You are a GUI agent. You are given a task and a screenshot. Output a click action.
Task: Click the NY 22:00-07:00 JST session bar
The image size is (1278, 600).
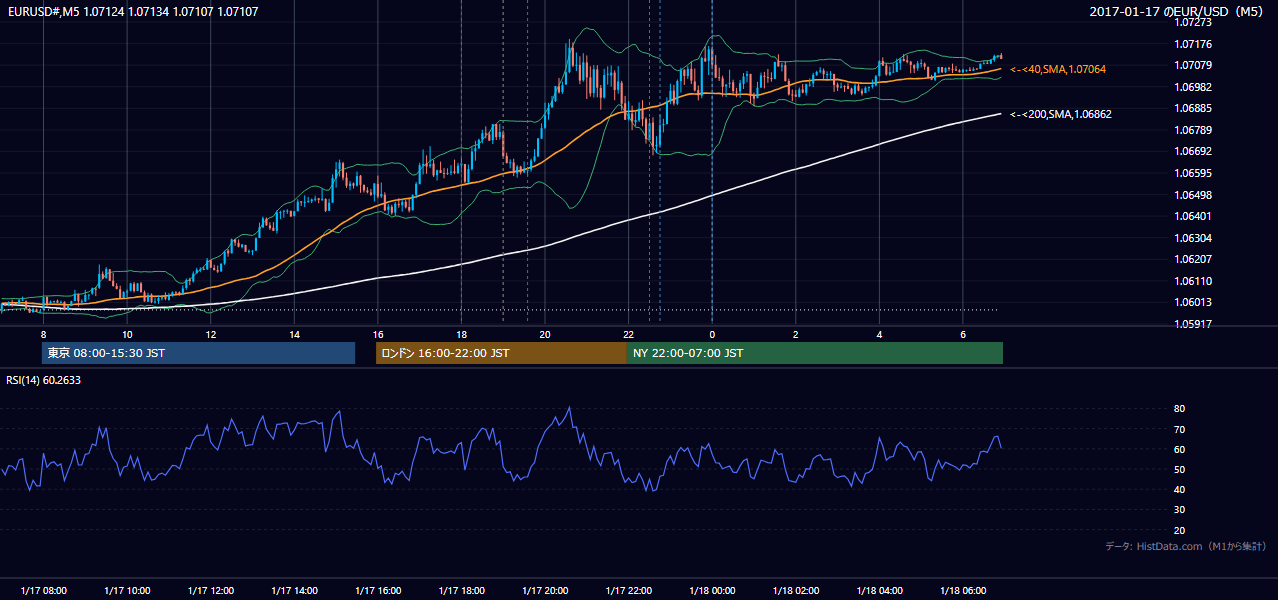(x=814, y=353)
